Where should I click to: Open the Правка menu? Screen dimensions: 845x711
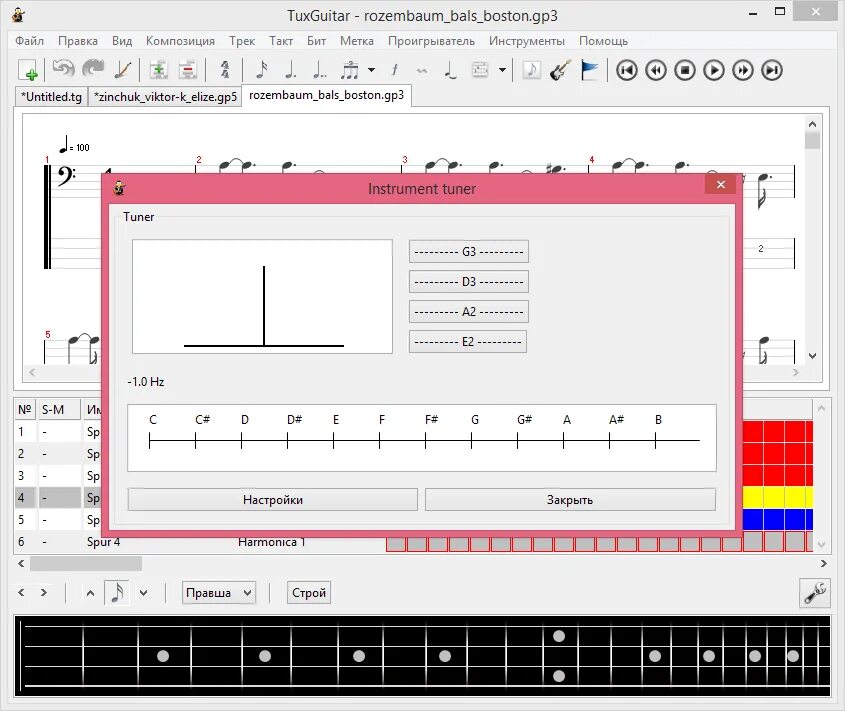[x=78, y=41]
